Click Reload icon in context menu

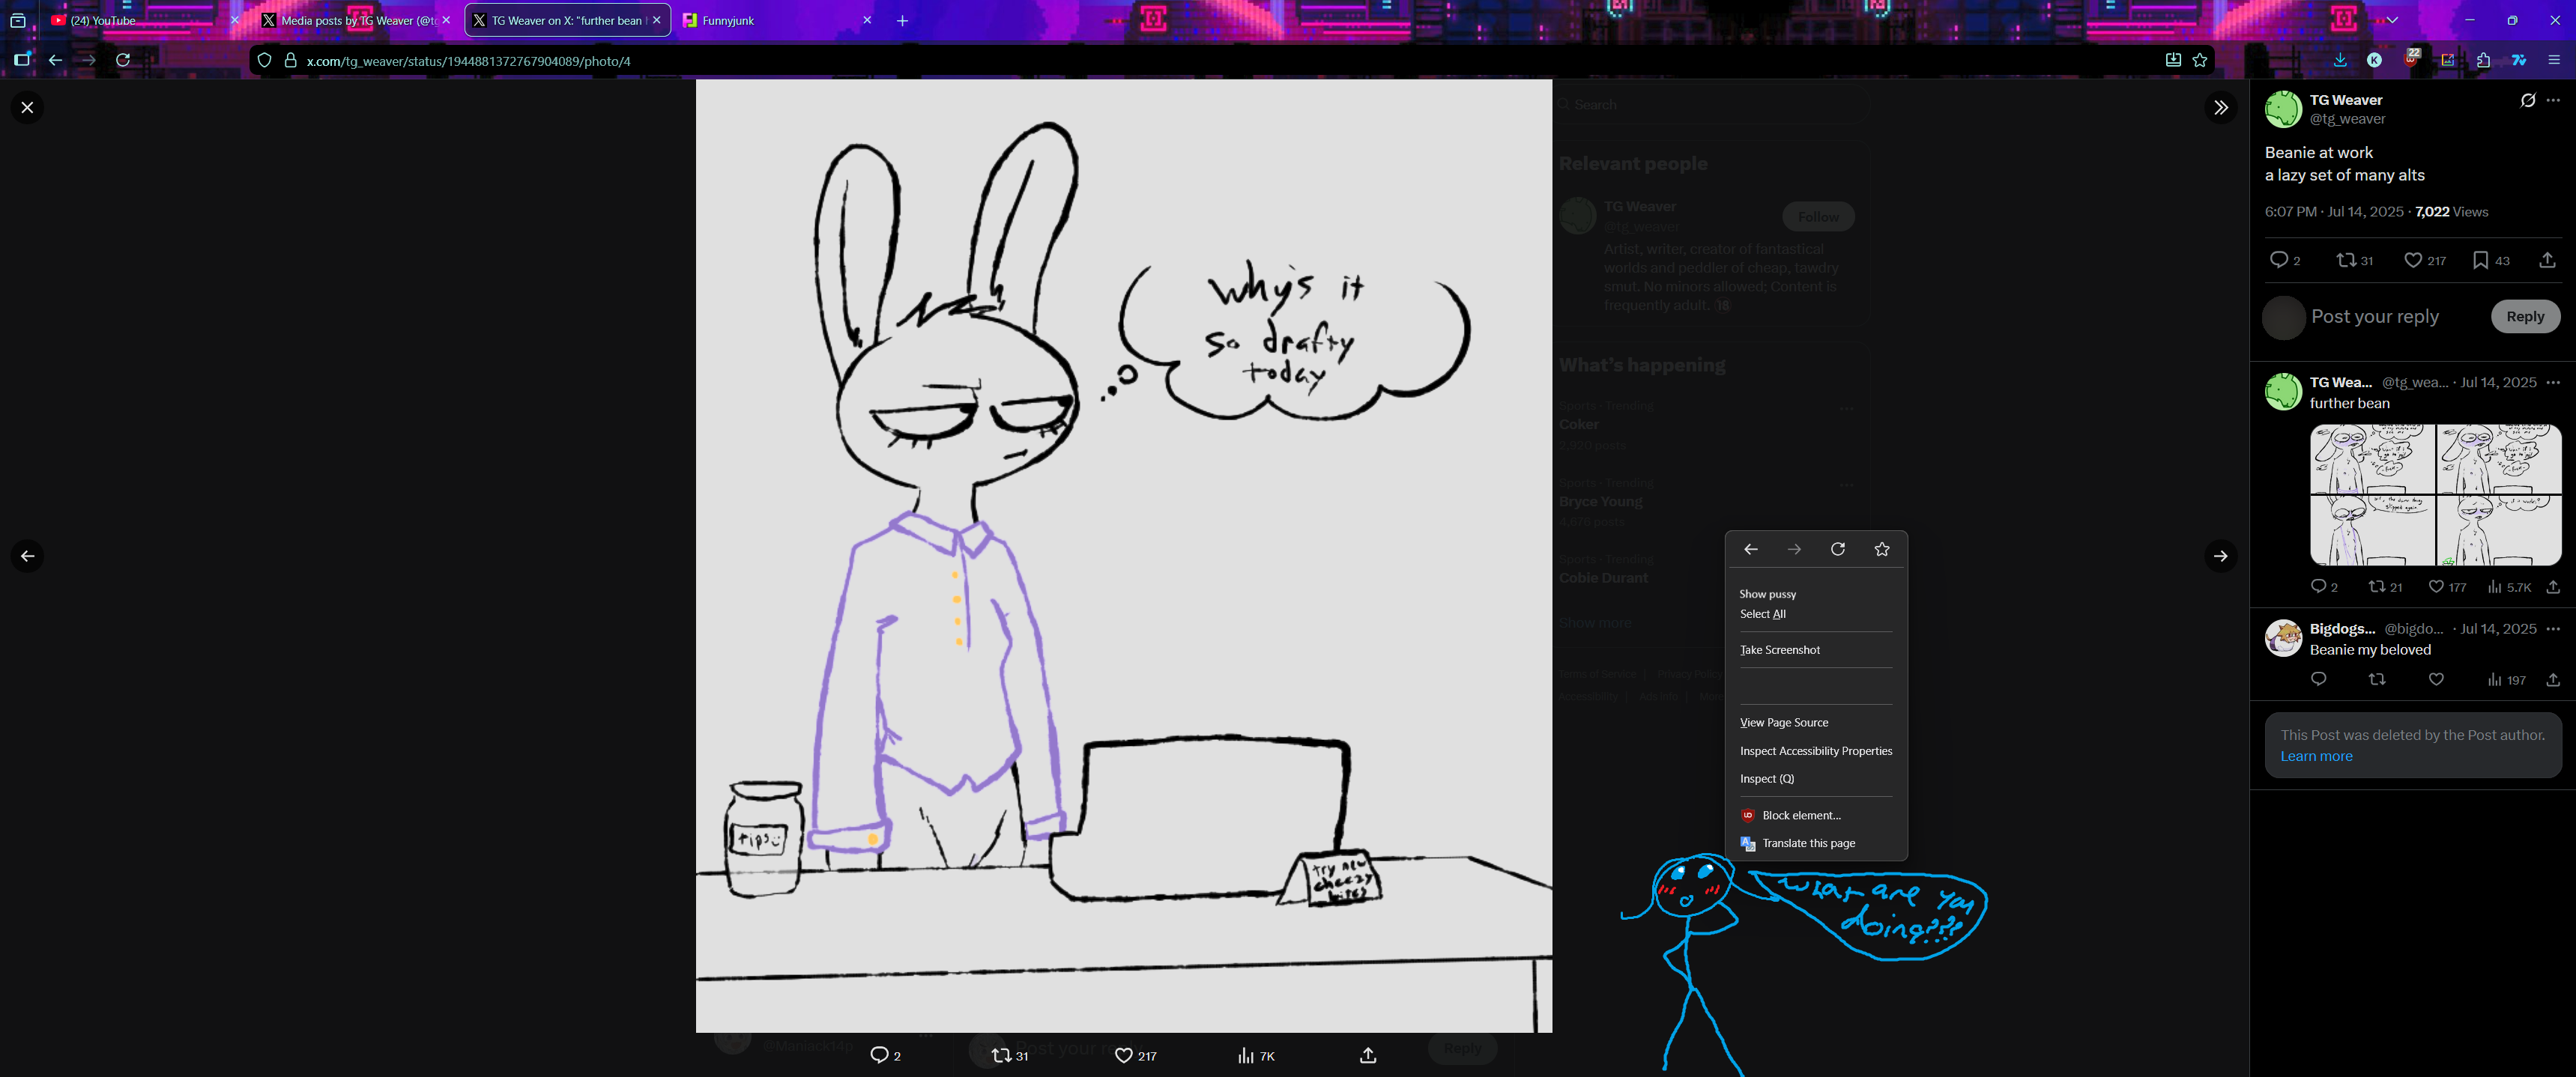tap(1838, 549)
